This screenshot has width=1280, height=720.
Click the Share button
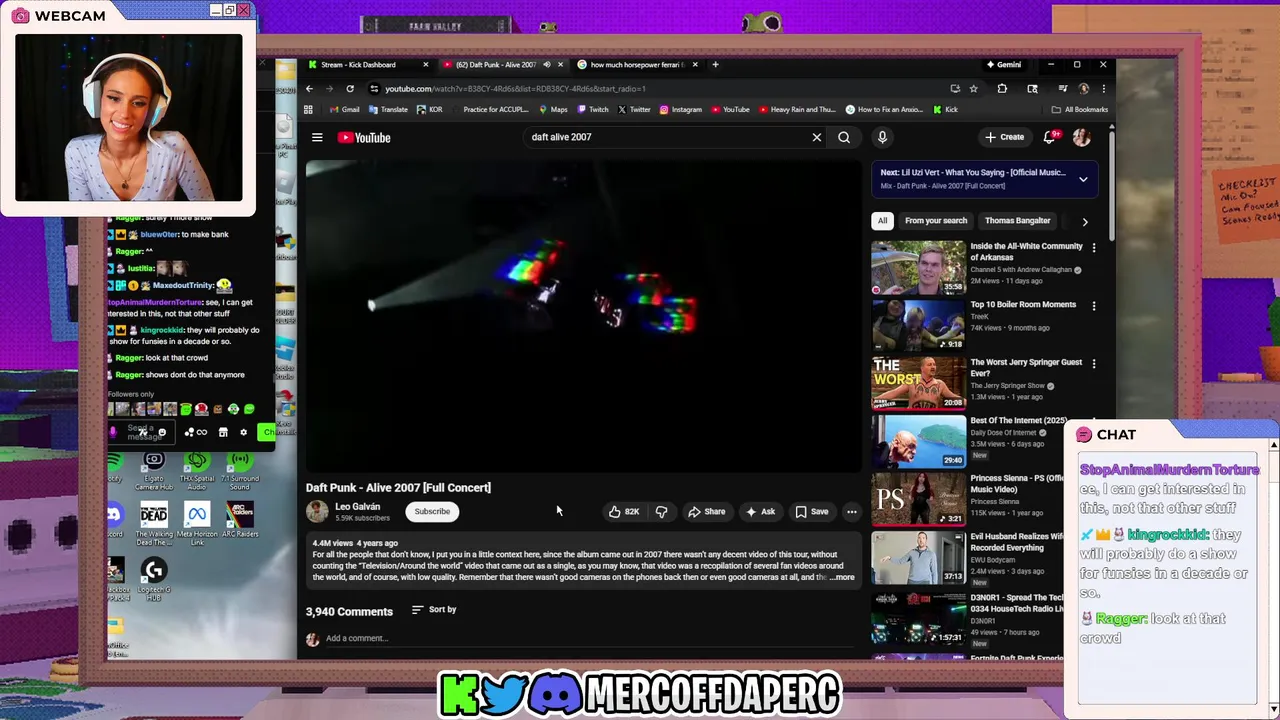(706, 512)
